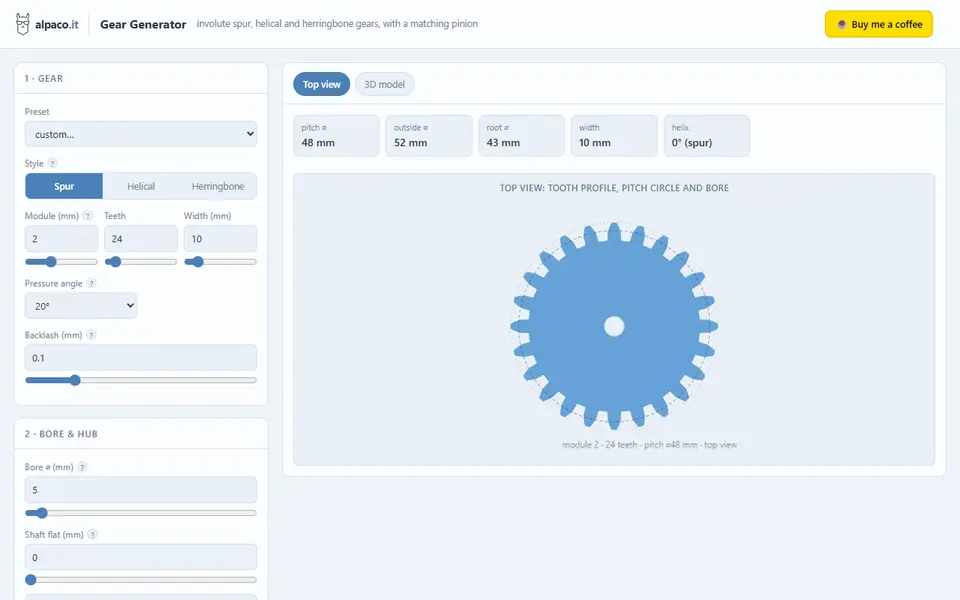Image resolution: width=960 pixels, height=600 pixels.
Task: Click the alpaco.it alpaca logo
Action: coord(22,24)
